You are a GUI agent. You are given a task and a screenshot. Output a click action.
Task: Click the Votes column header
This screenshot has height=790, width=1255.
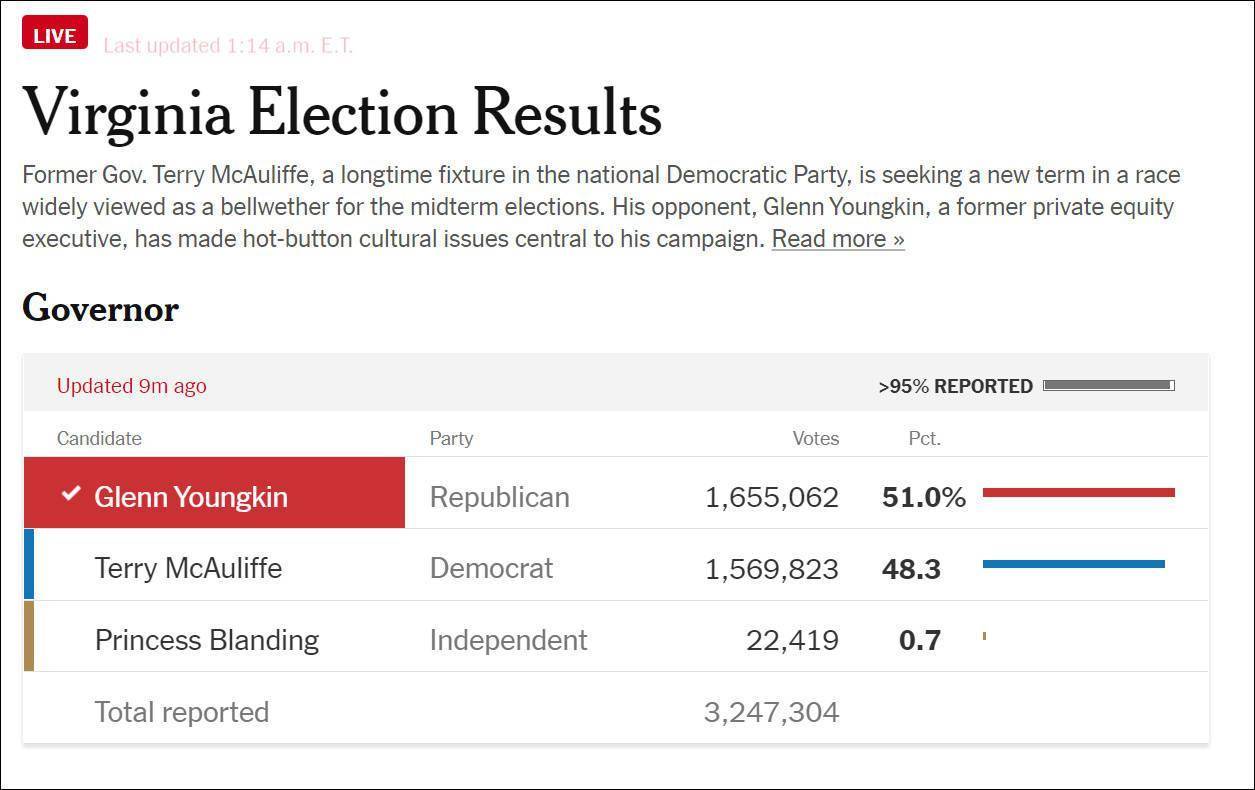[815, 438]
